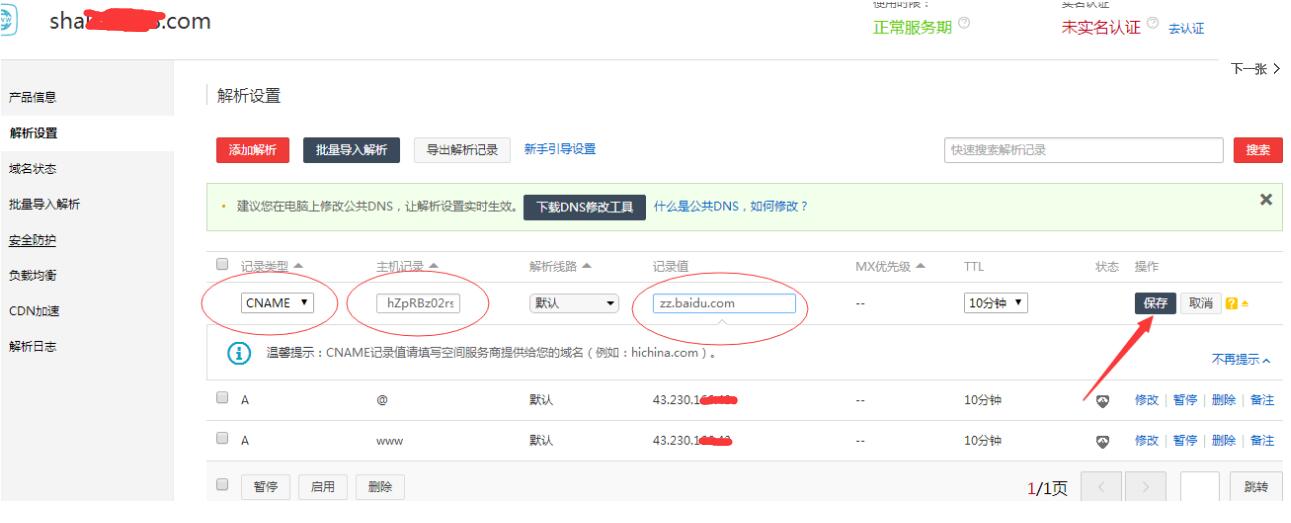Focus the record value field zz.baidu.com

(x=723, y=304)
